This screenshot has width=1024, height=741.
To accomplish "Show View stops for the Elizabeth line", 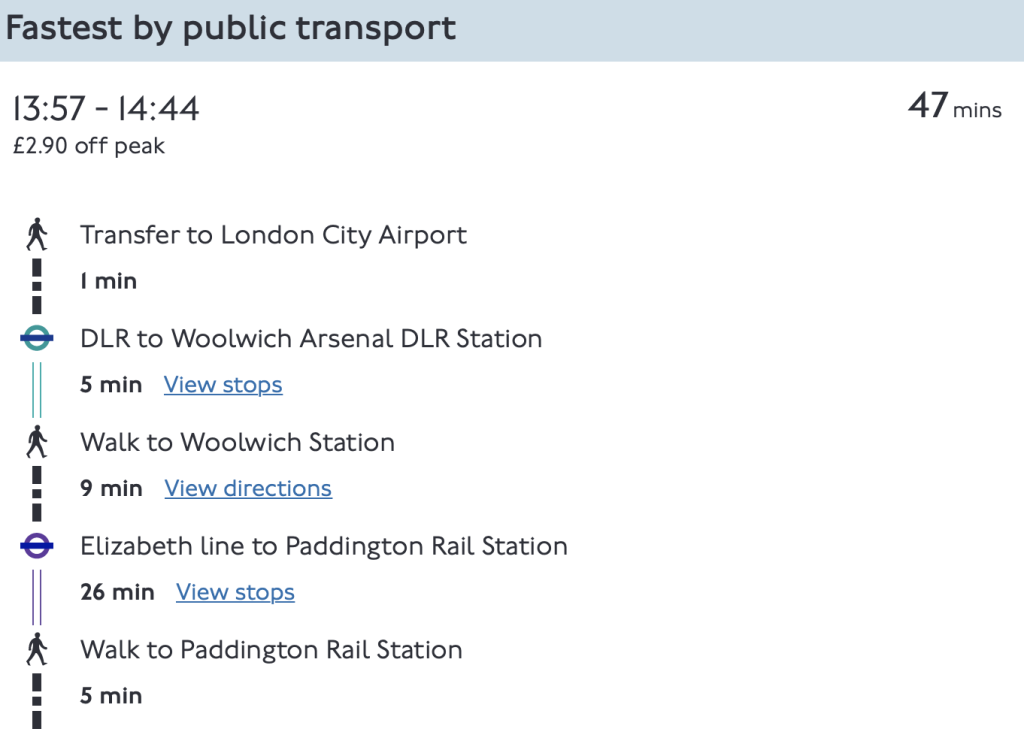I will point(235,592).
